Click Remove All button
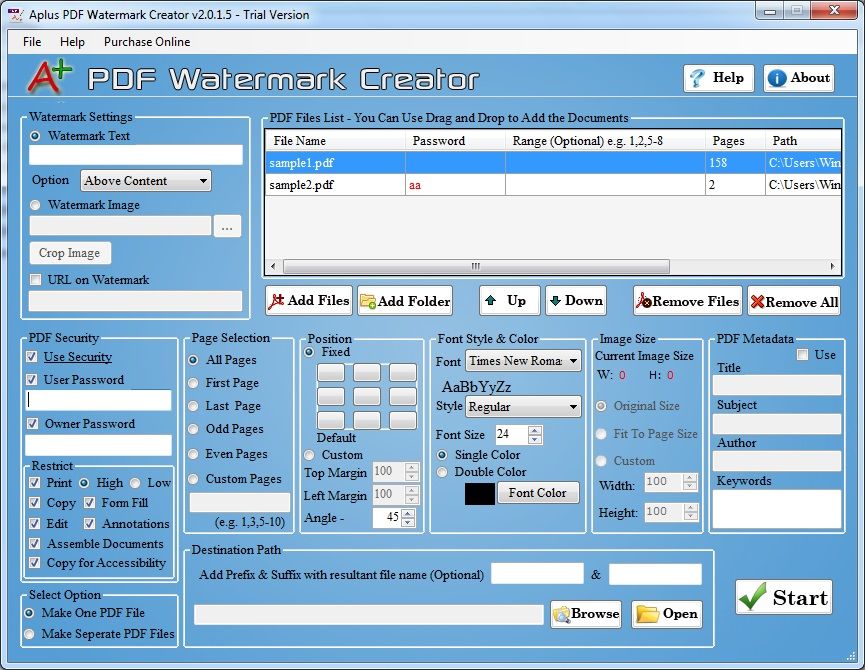This screenshot has width=865, height=670. [794, 301]
